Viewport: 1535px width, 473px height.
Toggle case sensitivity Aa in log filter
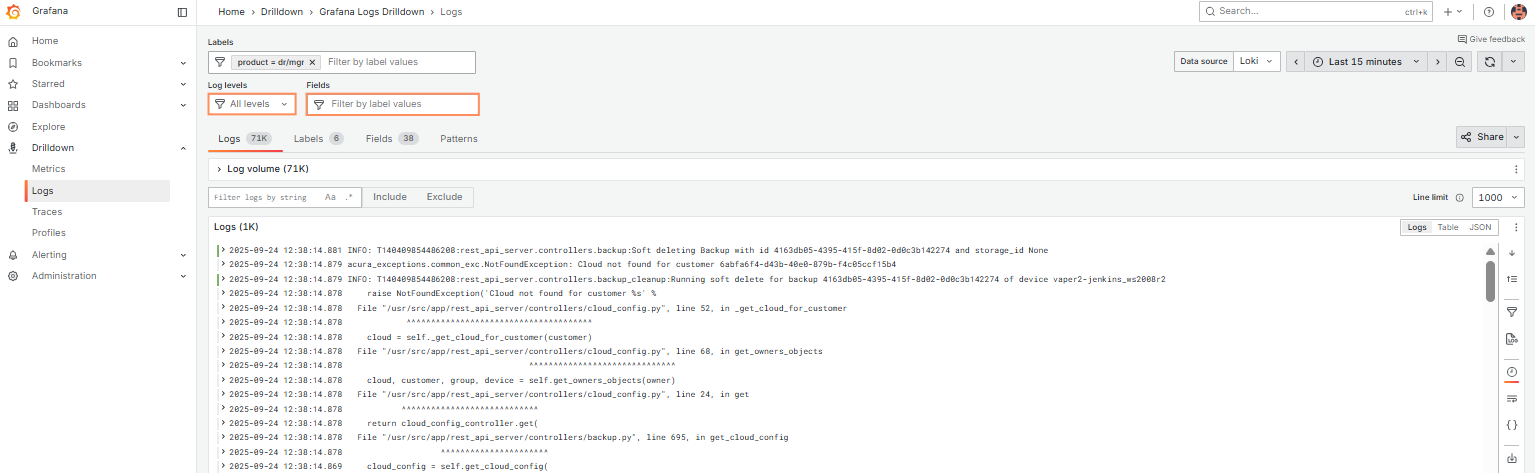[x=330, y=197]
